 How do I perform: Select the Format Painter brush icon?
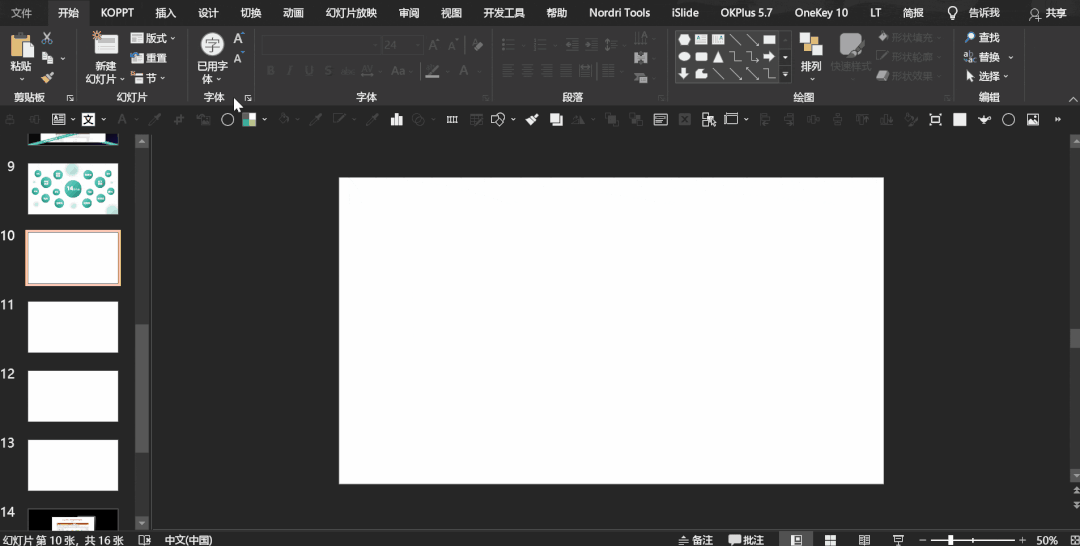pyautogui.click(x=48, y=78)
